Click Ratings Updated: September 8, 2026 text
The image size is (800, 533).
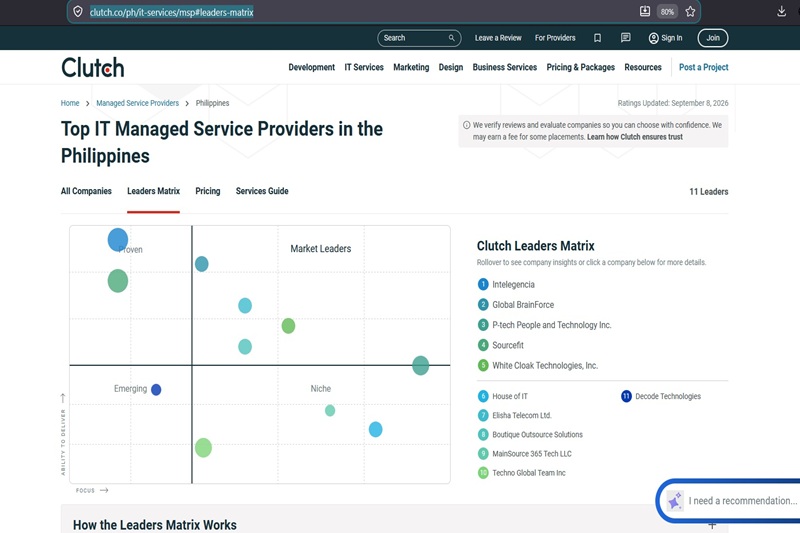(x=673, y=103)
